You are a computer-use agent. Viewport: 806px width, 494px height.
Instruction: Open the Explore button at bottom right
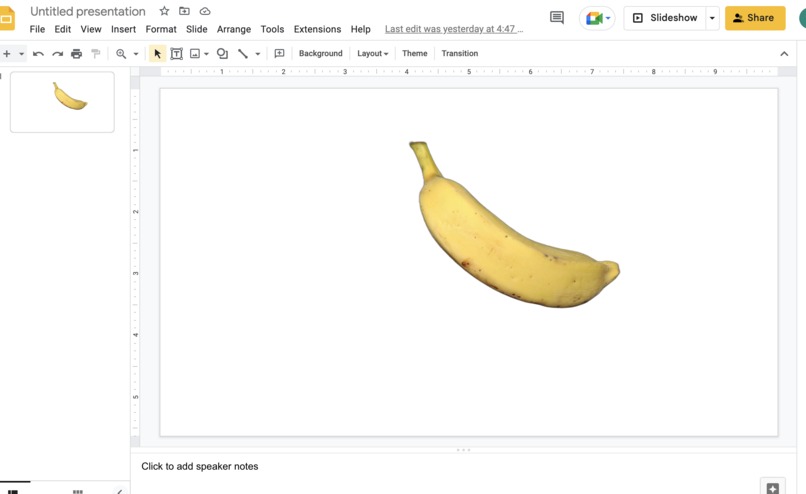click(773, 487)
